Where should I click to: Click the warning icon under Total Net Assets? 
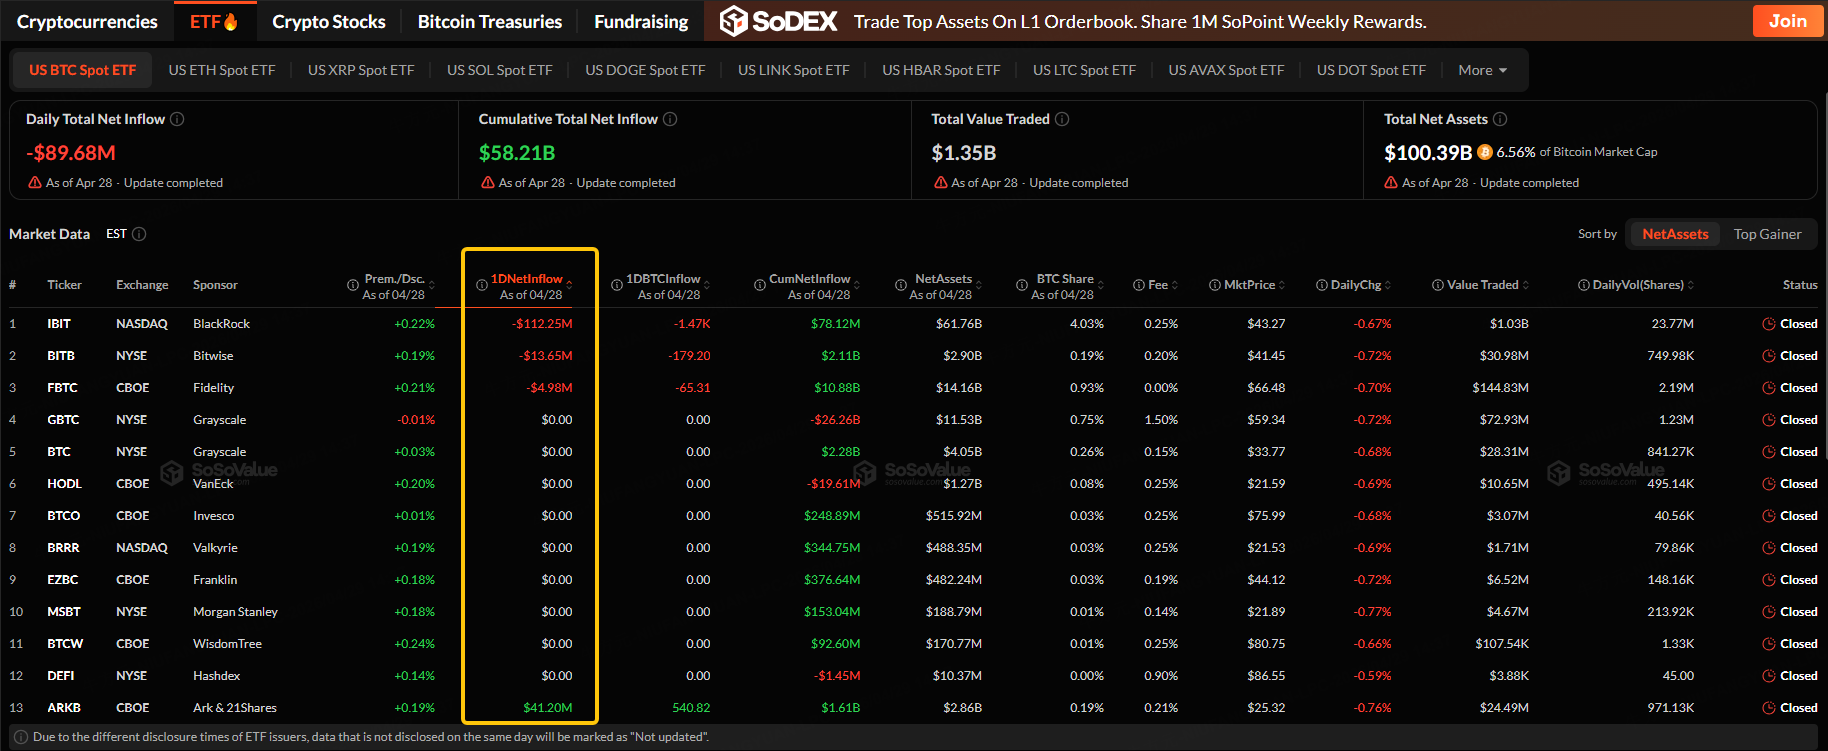(1391, 183)
